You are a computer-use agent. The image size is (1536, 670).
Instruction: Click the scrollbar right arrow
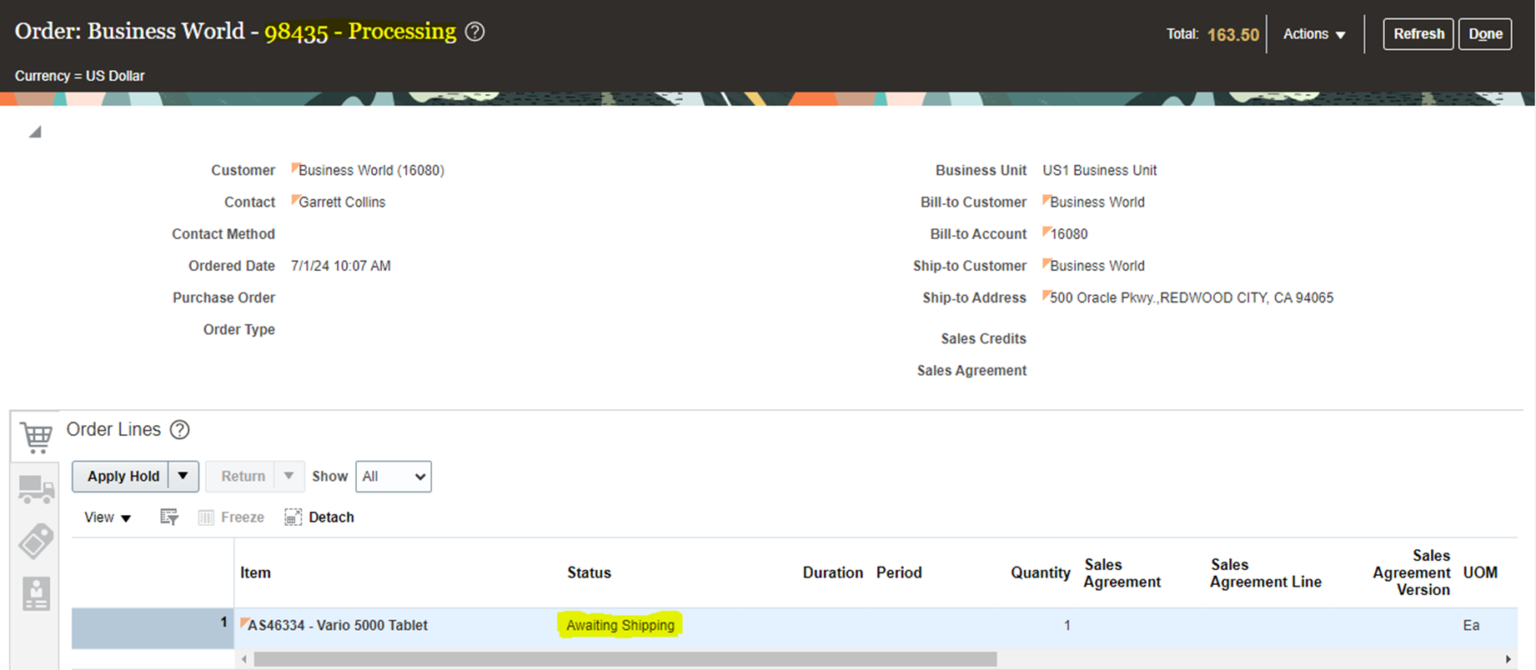click(1508, 659)
